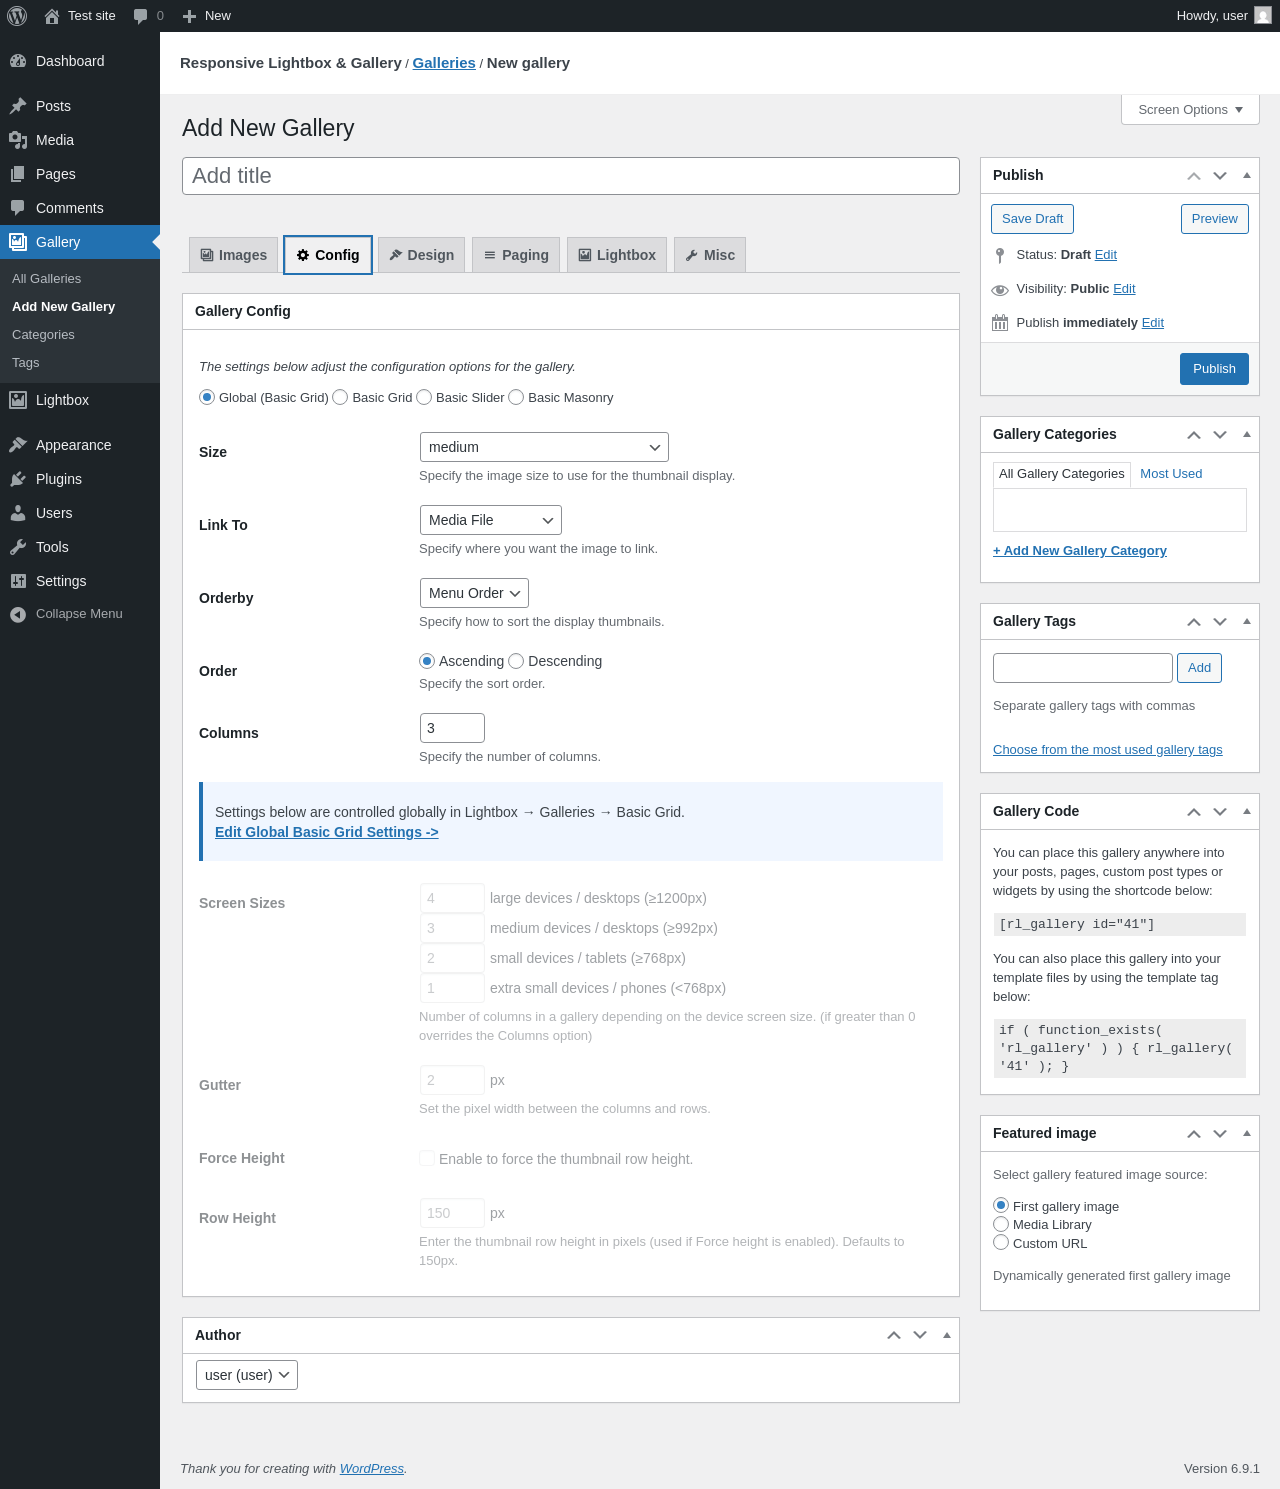Switch to the Design tab
This screenshot has height=1489, width=1280.
[x=421, y=255]
